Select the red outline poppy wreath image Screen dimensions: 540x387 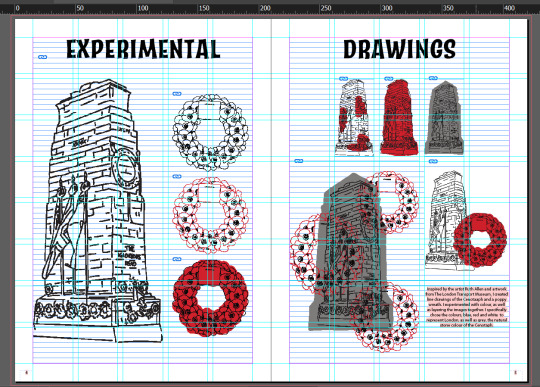point(210,215)
